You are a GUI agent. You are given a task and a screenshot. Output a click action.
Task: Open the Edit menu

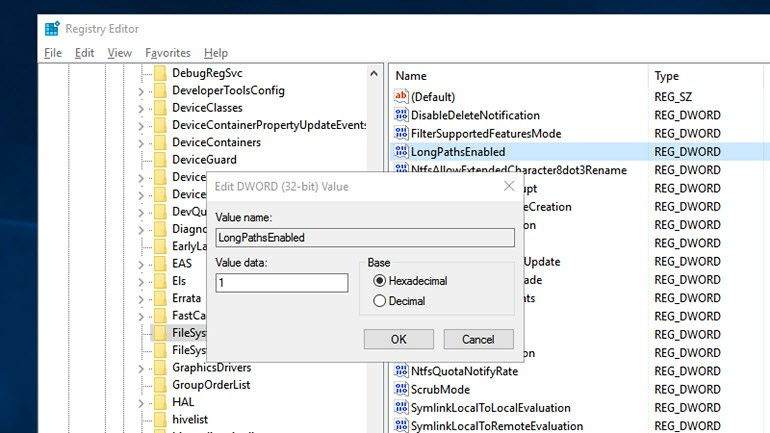84,53
